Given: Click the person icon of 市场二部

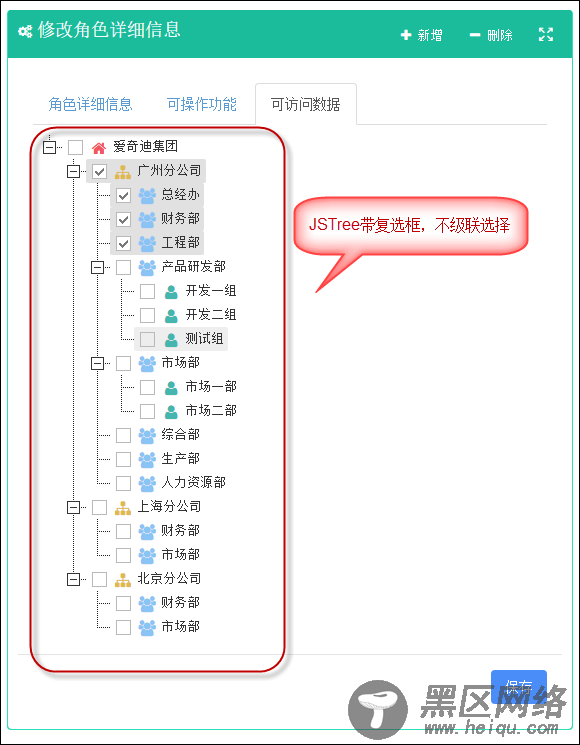Looking at the screenshot, I should (171, 412).
